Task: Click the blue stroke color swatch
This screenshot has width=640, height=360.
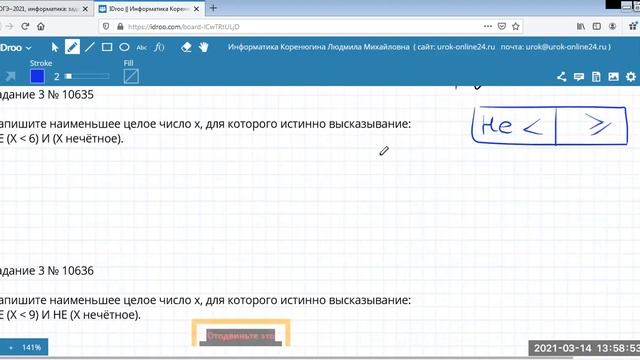Action: (x=37, y=76)
